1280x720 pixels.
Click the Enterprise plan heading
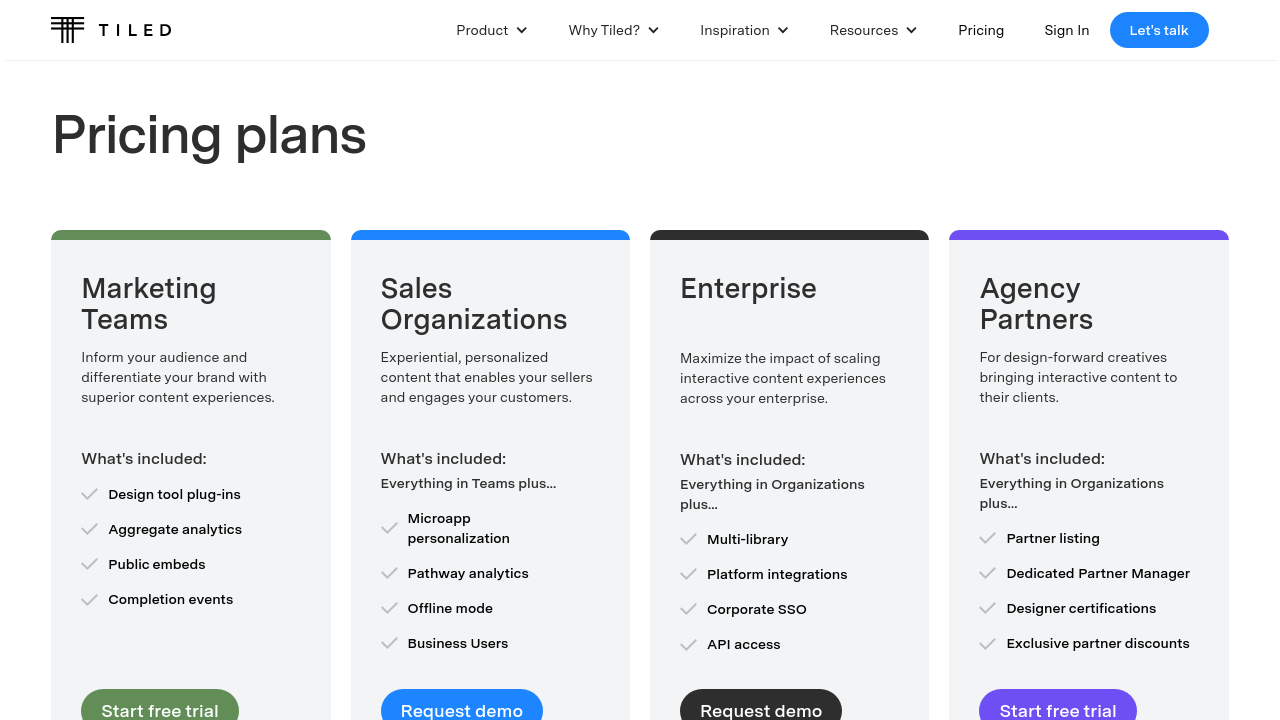[748, 288]
